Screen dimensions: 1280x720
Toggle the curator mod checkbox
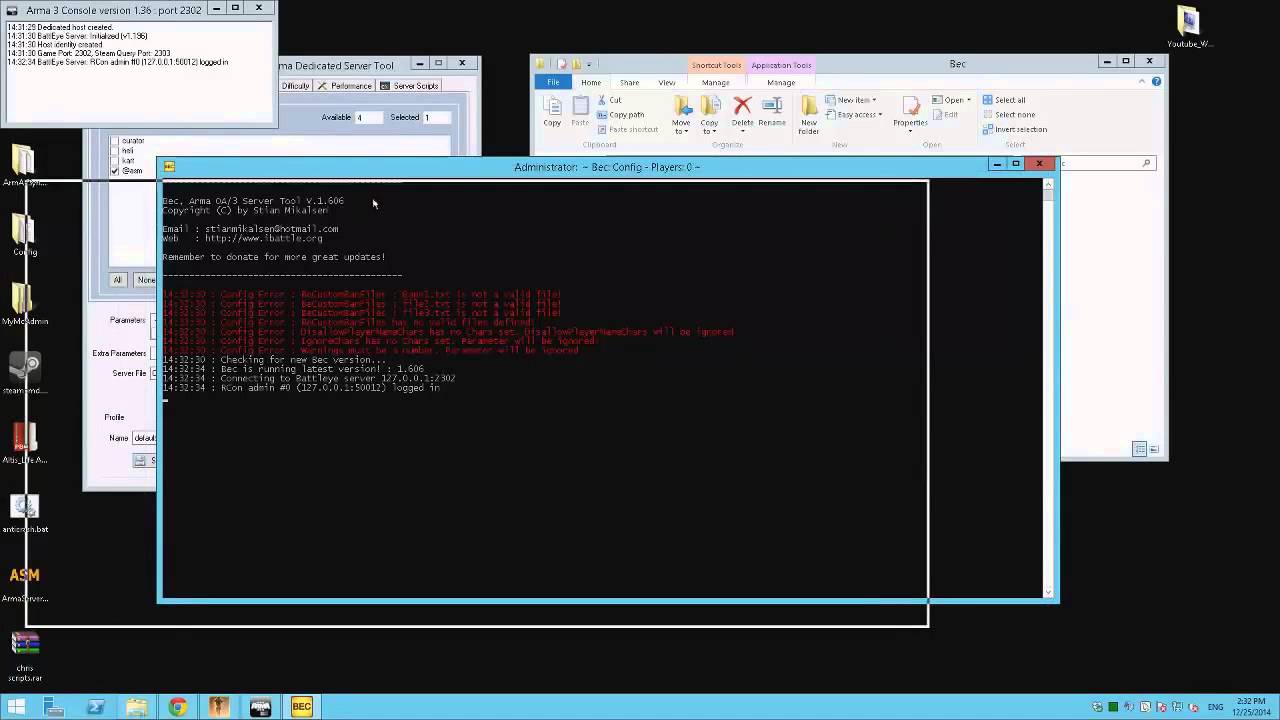115,141
